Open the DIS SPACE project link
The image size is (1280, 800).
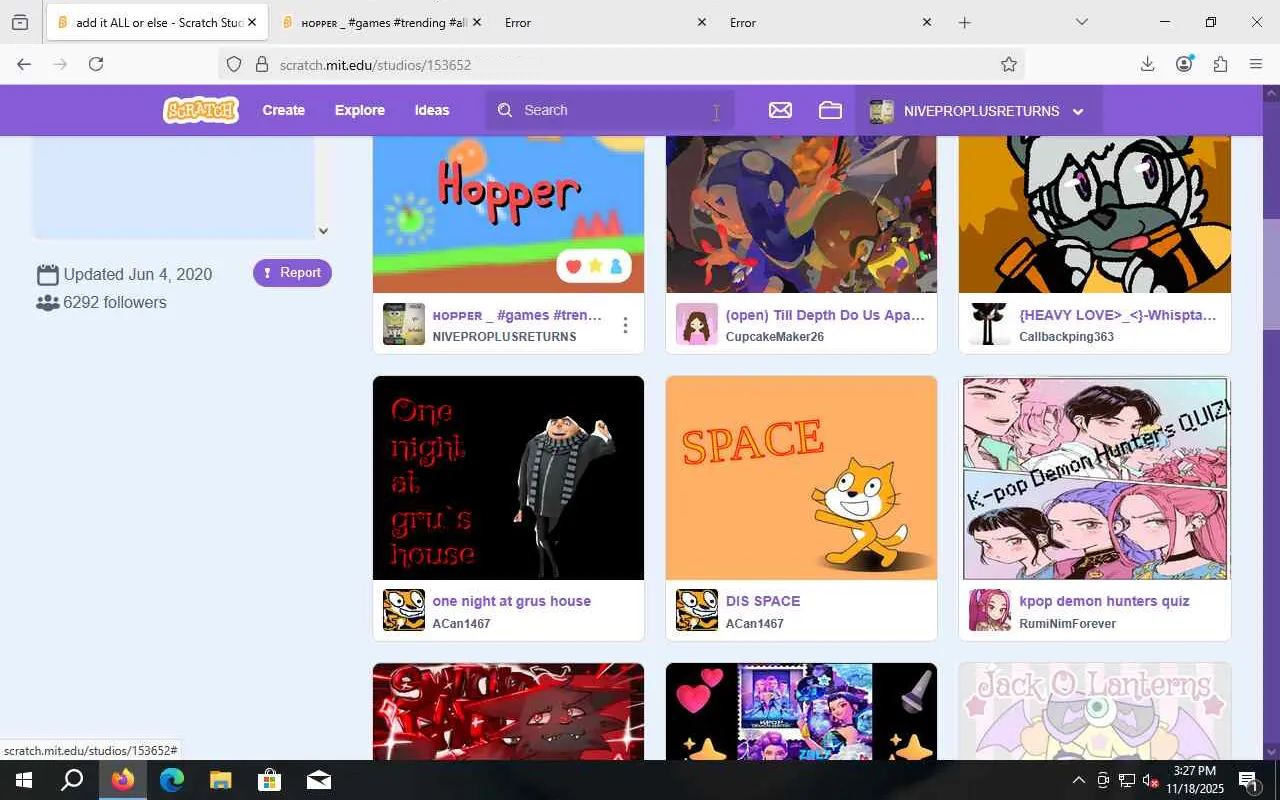pyautogui.click(x=763, y=601)
